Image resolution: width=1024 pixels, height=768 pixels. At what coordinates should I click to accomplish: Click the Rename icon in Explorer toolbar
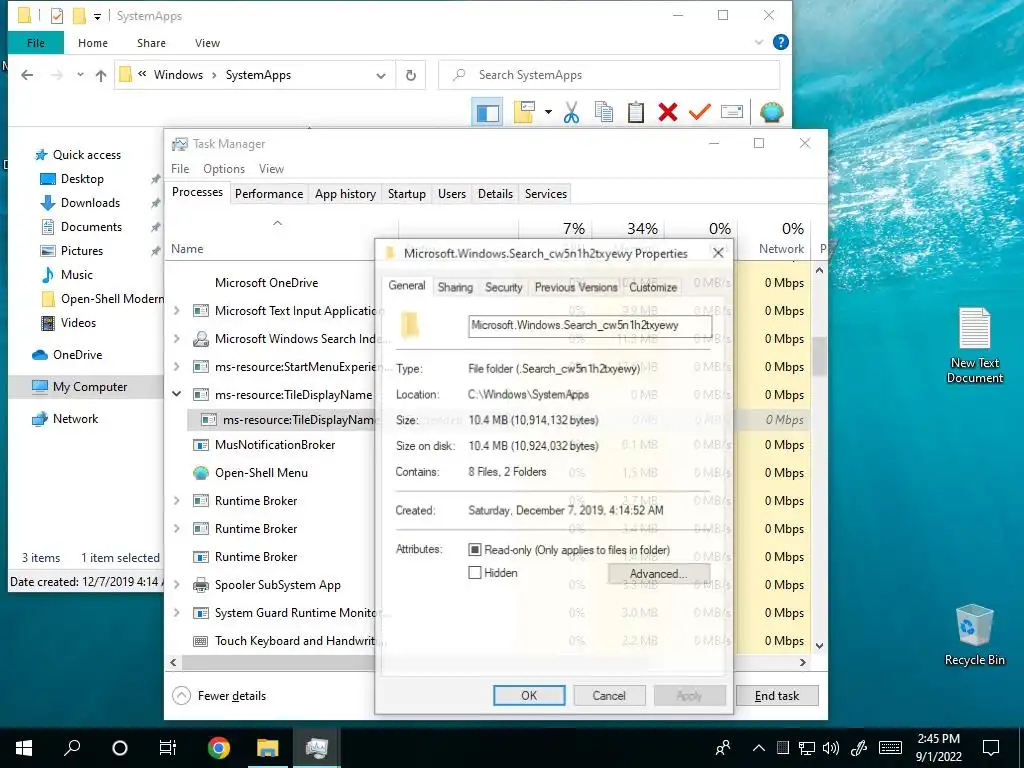tap(732, 112)
